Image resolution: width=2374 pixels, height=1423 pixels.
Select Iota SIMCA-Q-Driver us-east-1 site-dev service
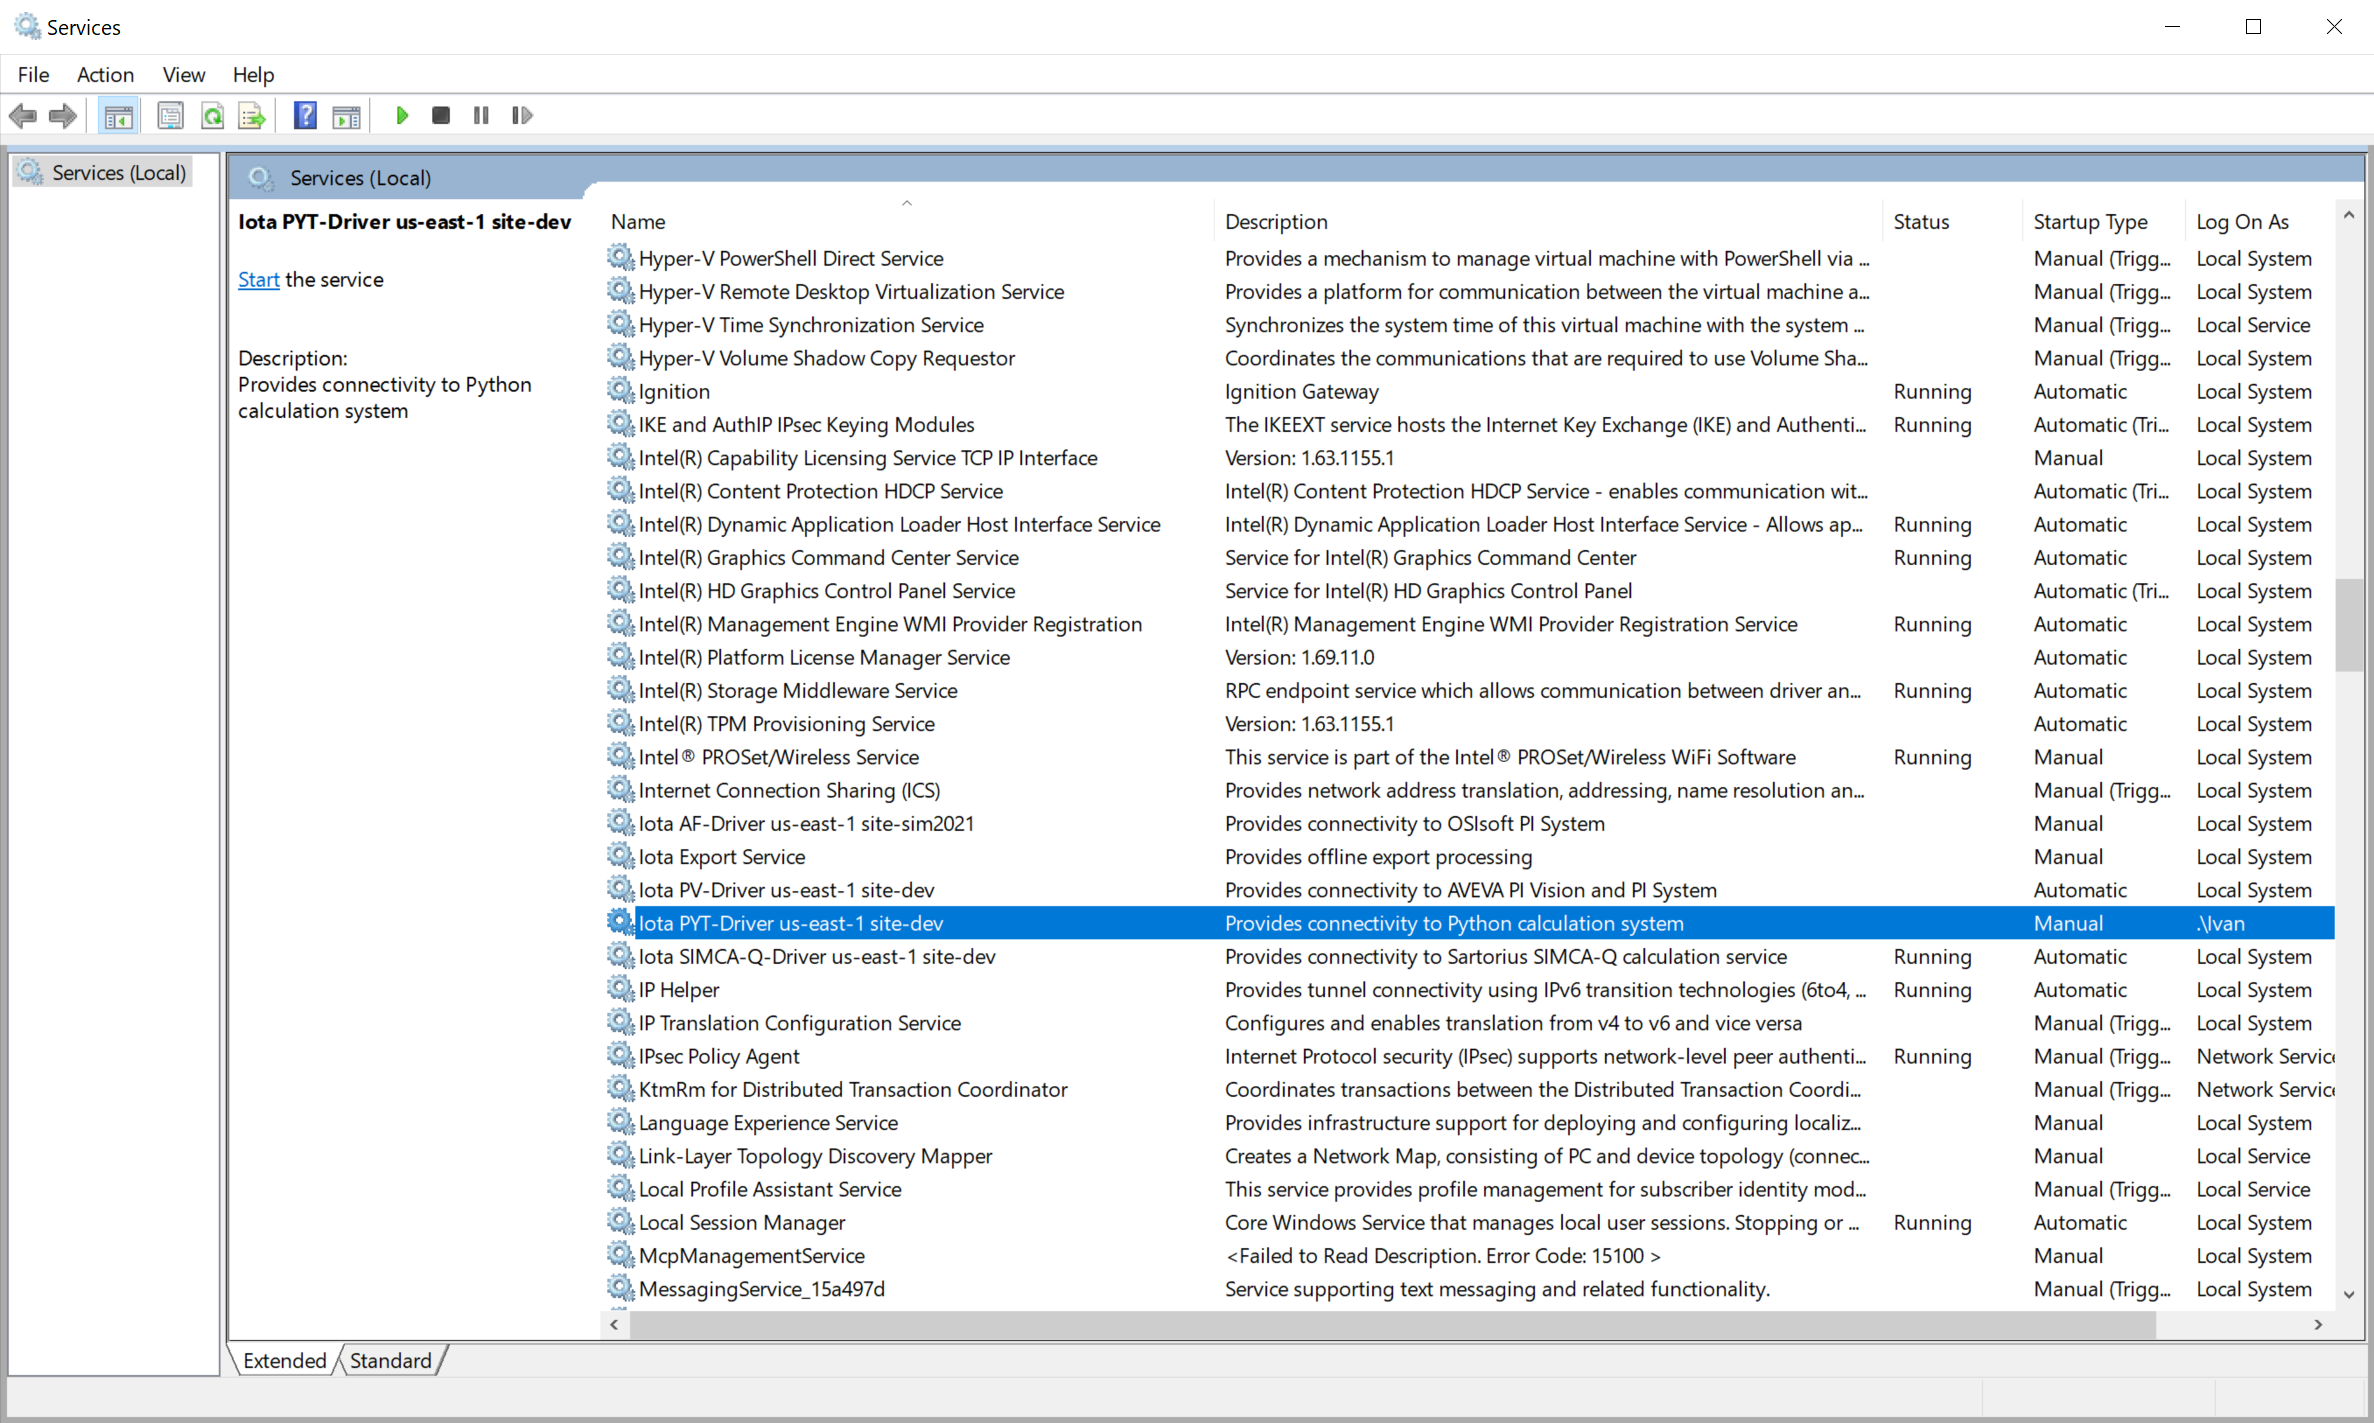1469,955
